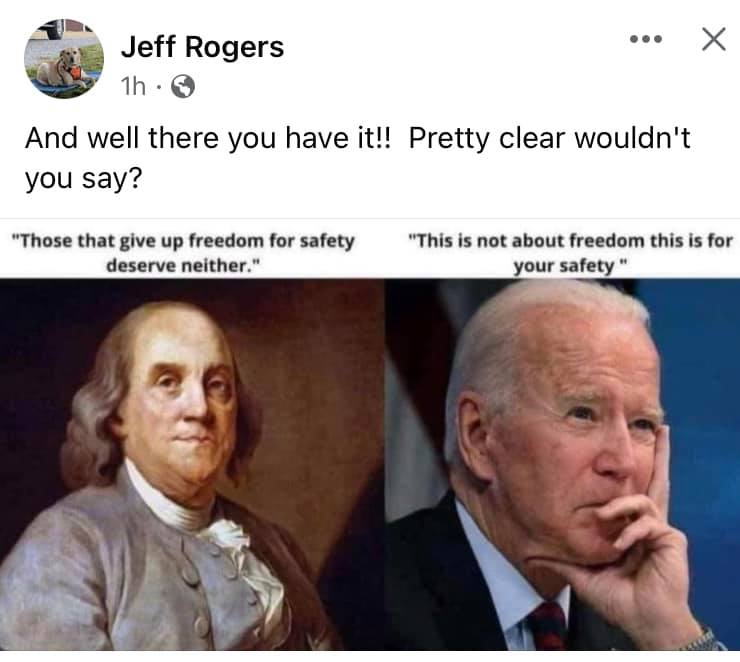Screen dimensions: 740x662
Task: Click the quote 'Those that give up freedom for safety'
Action: [x=182, y=241]
